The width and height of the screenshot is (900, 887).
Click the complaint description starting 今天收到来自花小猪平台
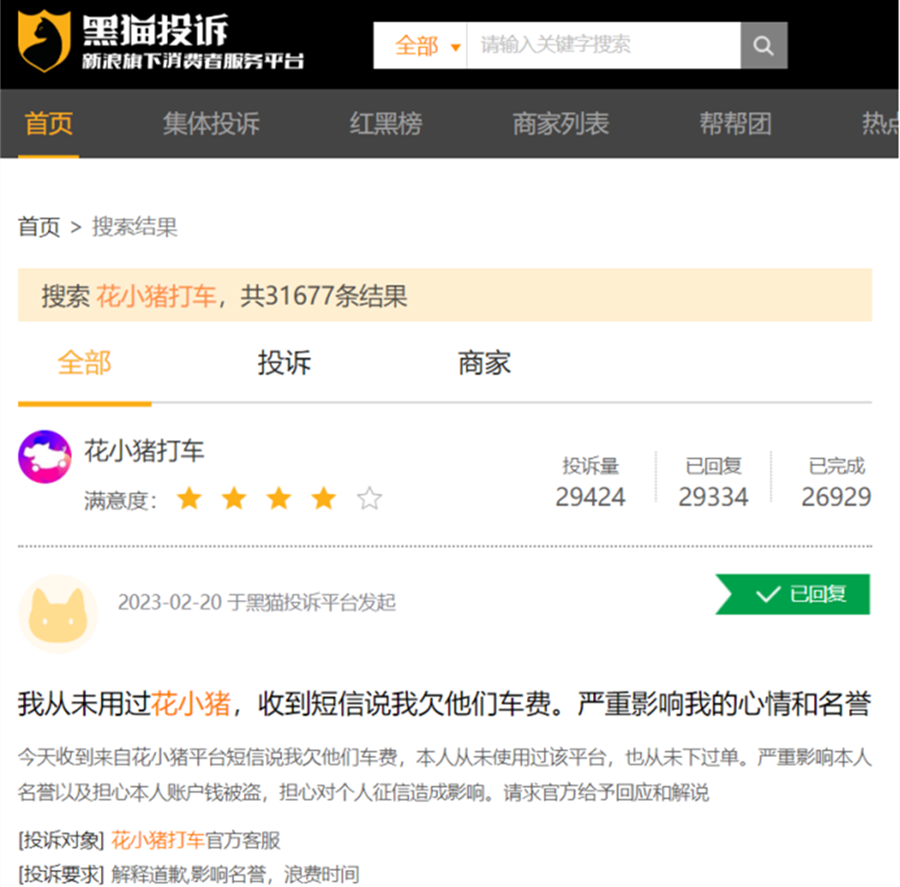pos(445,775)
